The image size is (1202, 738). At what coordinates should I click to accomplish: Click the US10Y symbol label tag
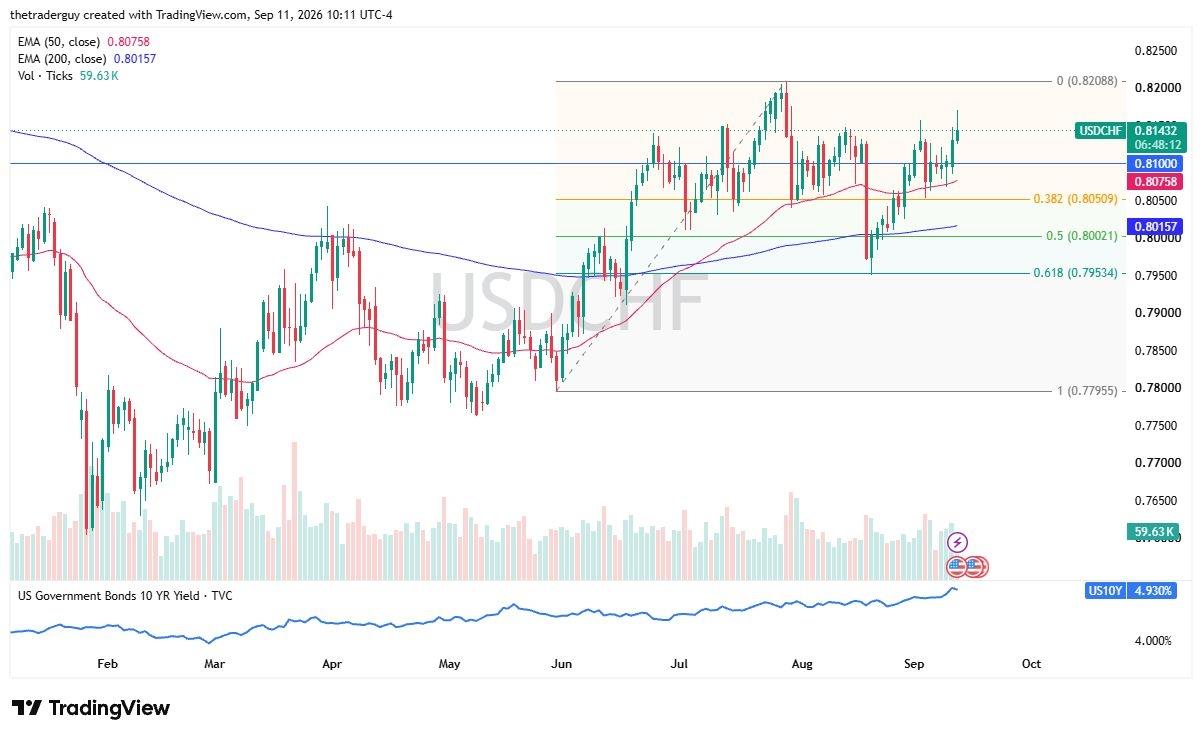click(1104, 591)
